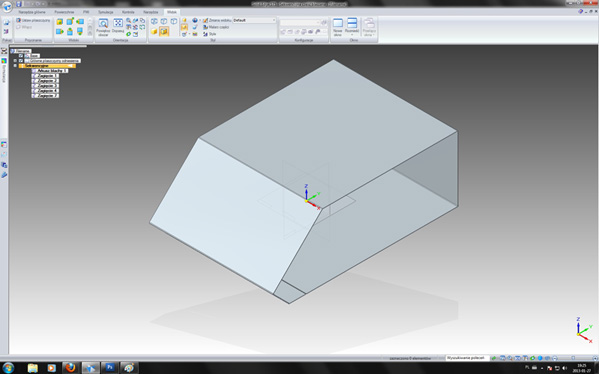Adjust the zoom slider in status bar
The width and height of the screenshot is (599, 374).
(573, 358)
